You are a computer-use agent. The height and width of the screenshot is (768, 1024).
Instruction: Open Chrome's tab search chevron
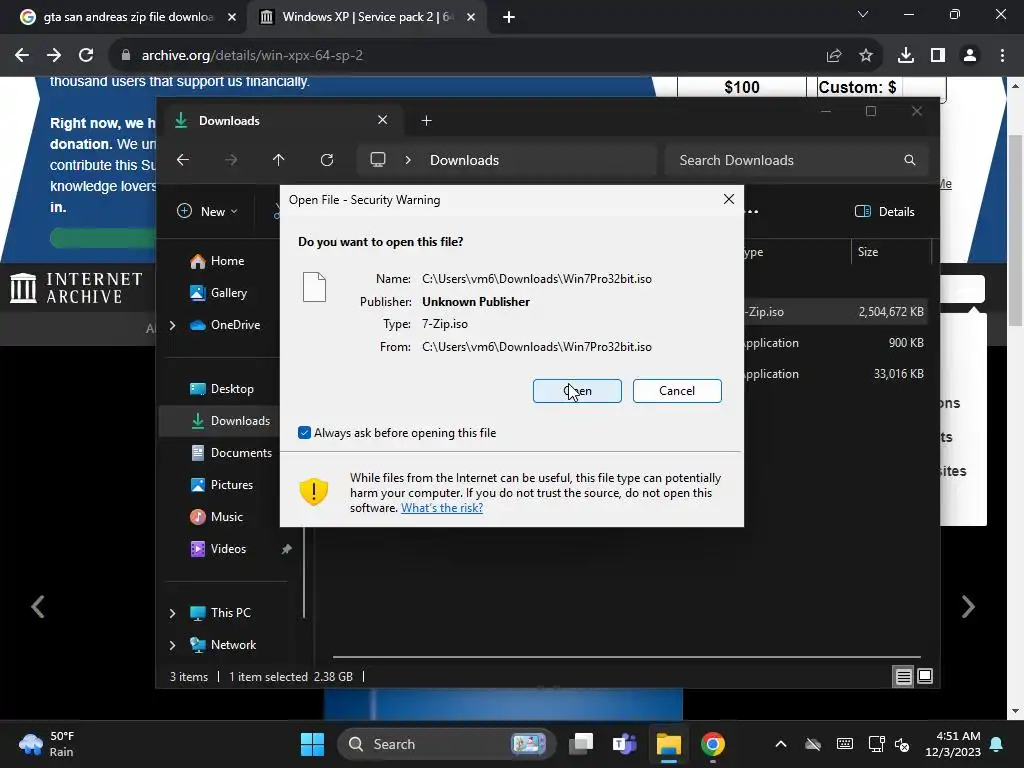click(863, 14)
